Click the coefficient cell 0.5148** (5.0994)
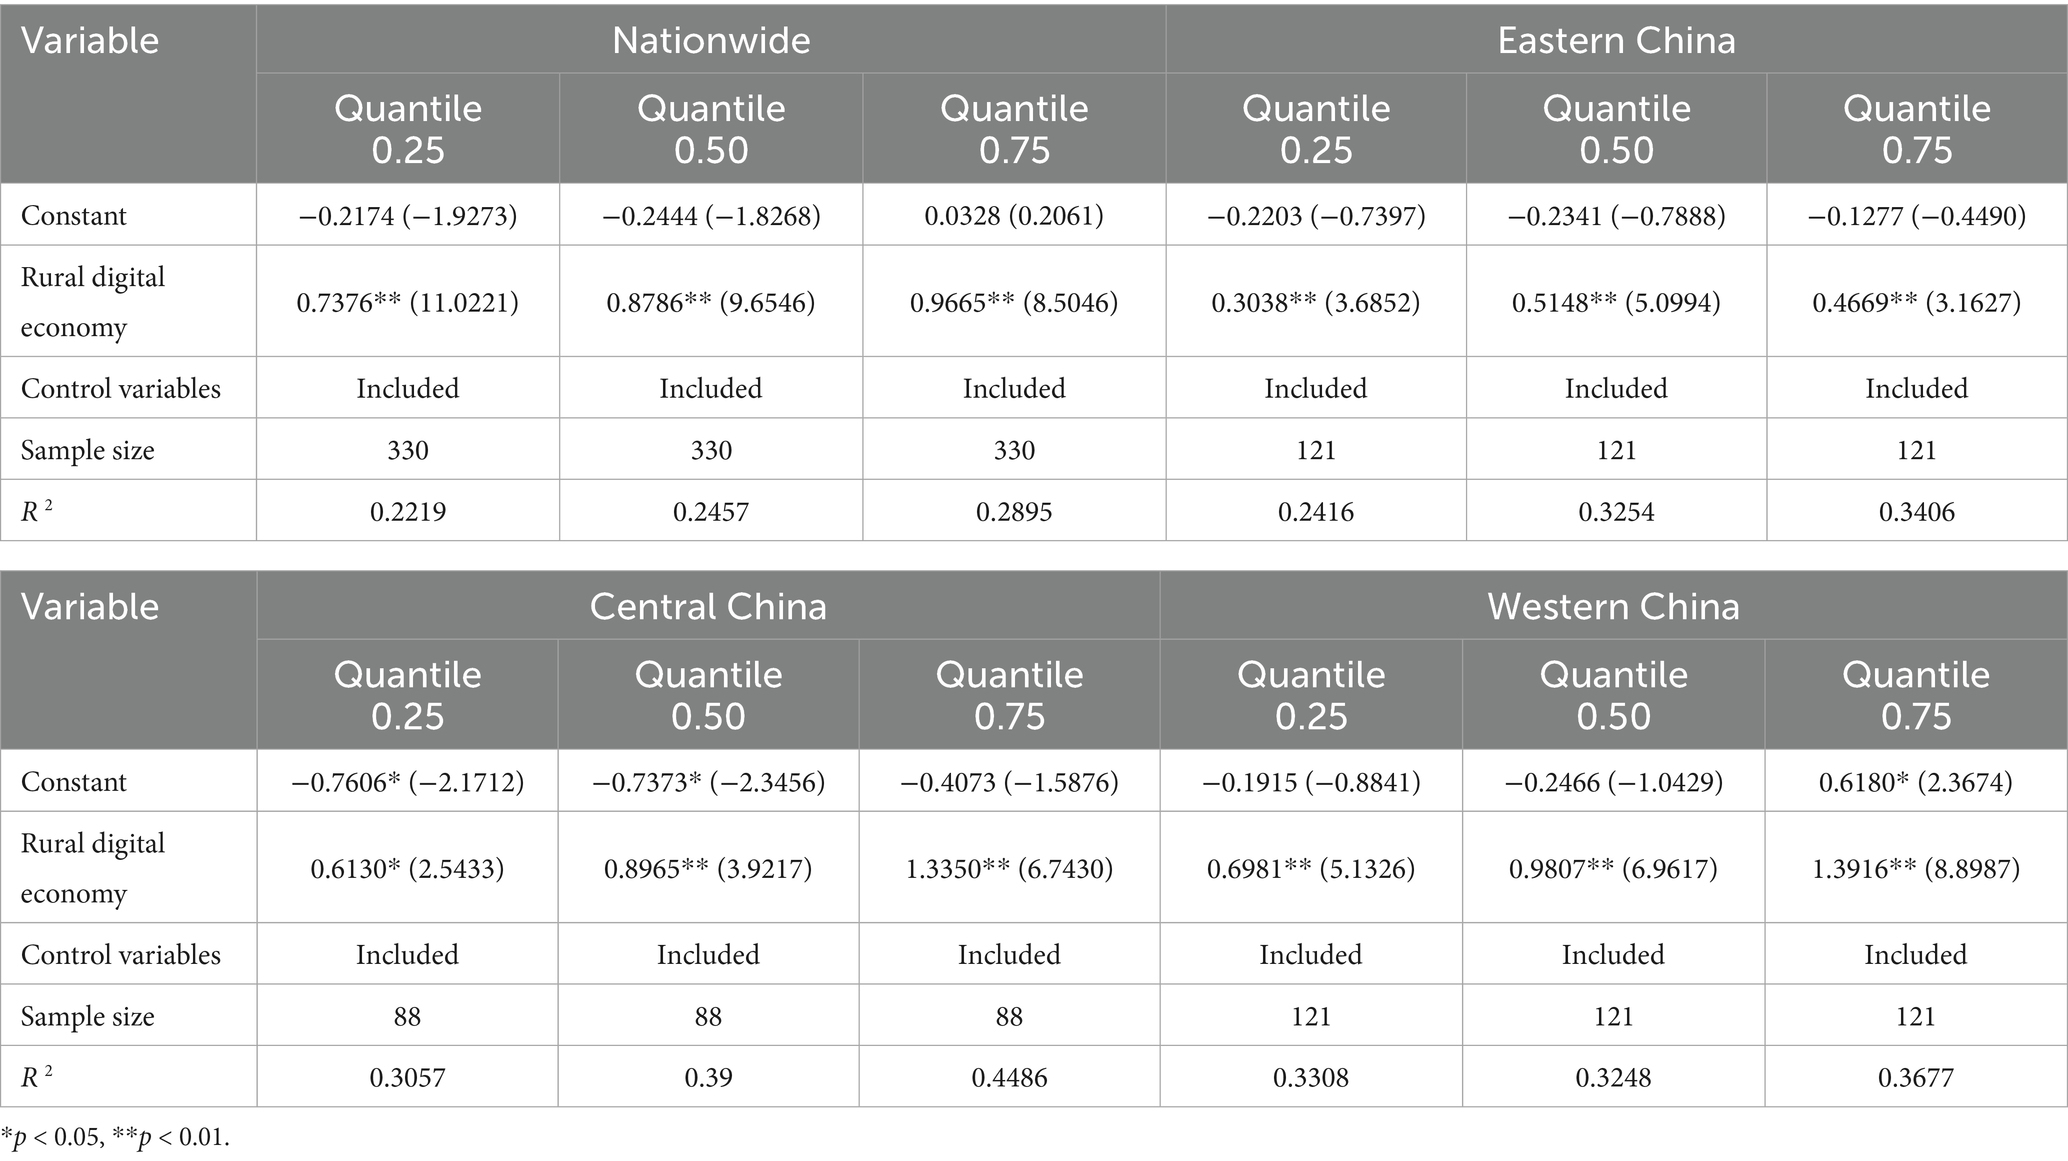Image resolution: width=2068 pixels, height=1161 pixels. (1616, 302)
